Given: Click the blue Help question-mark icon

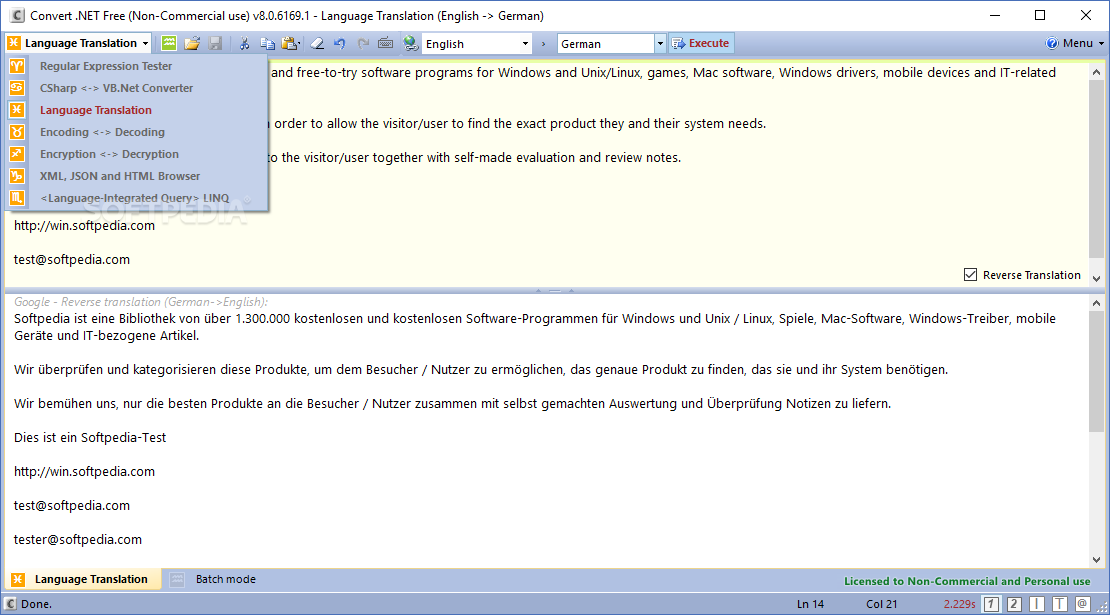Looking at the screenshot, I should (1052, 43).
